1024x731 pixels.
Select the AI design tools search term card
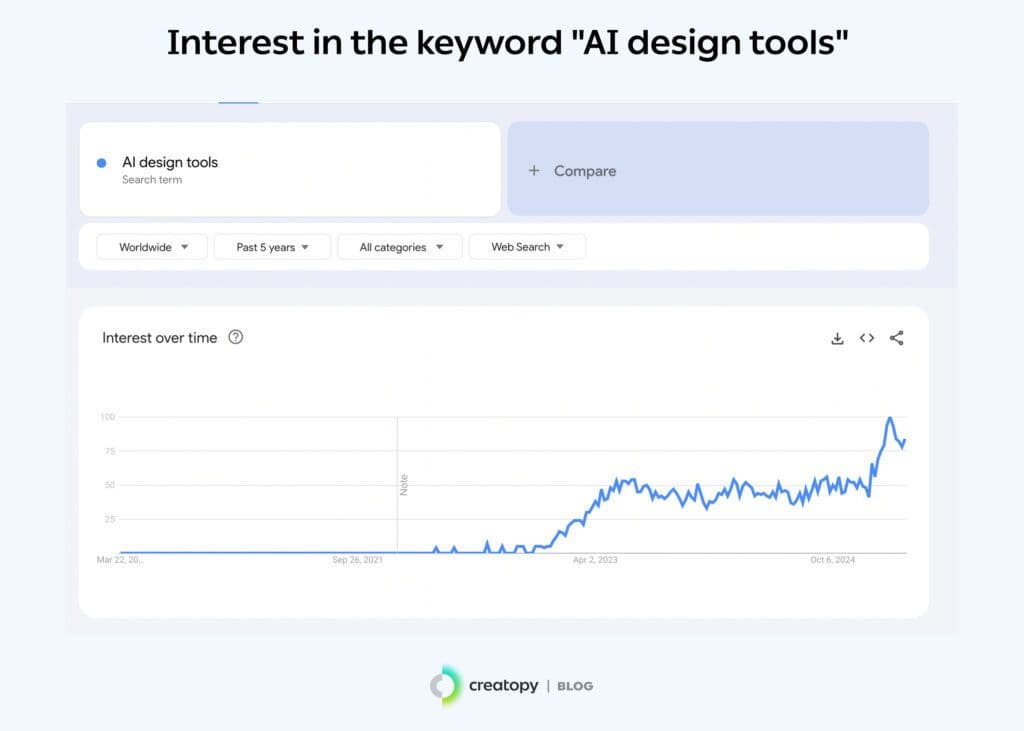[x=290, y=168]
